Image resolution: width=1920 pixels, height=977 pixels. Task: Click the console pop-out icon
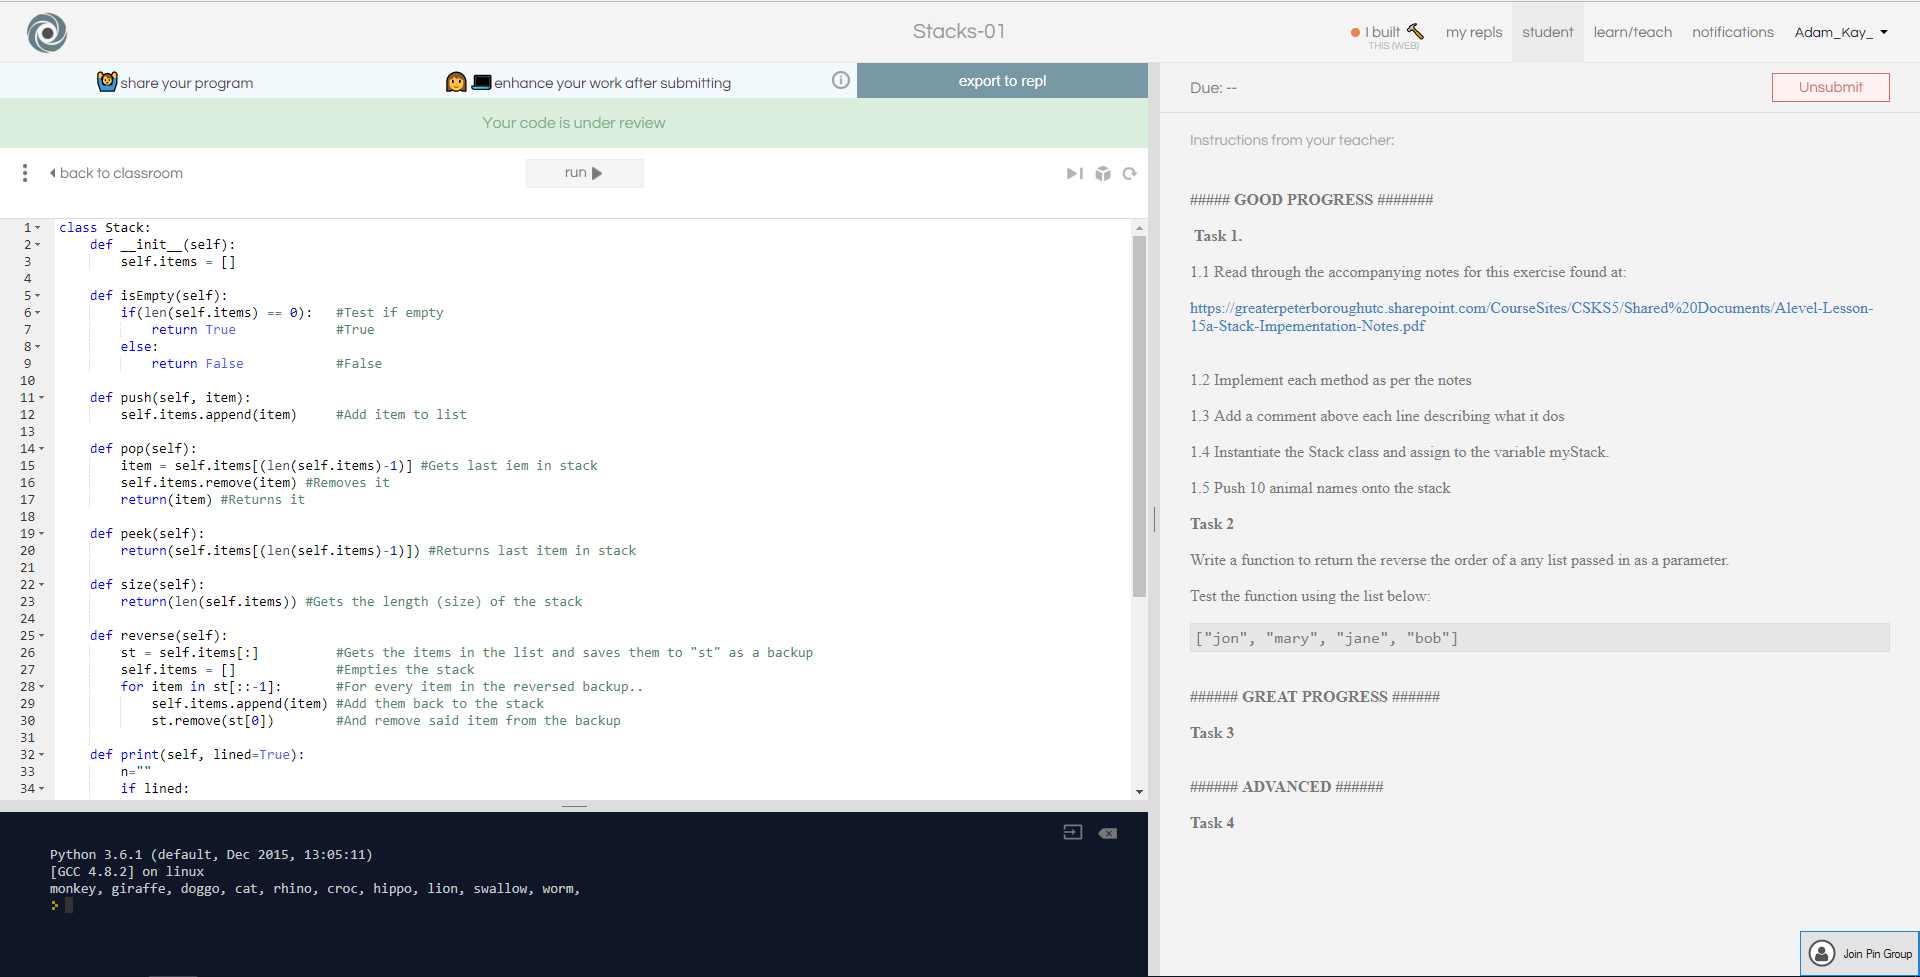point(1073,832)
